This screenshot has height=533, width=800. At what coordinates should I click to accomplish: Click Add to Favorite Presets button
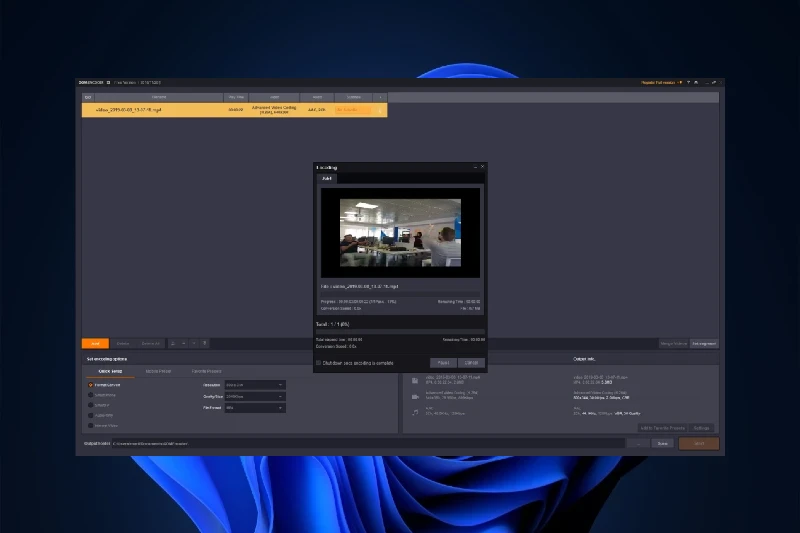tap(662, 428)
